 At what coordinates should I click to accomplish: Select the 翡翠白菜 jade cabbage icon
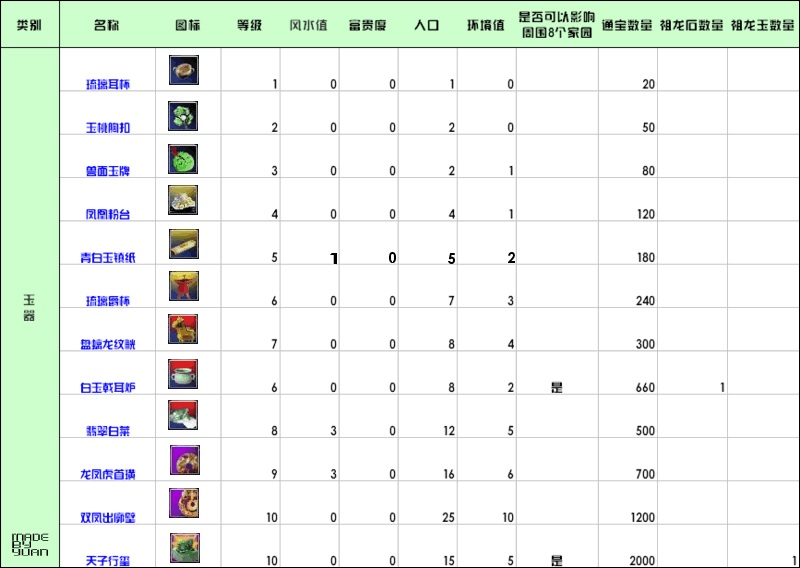click(183, 415)
